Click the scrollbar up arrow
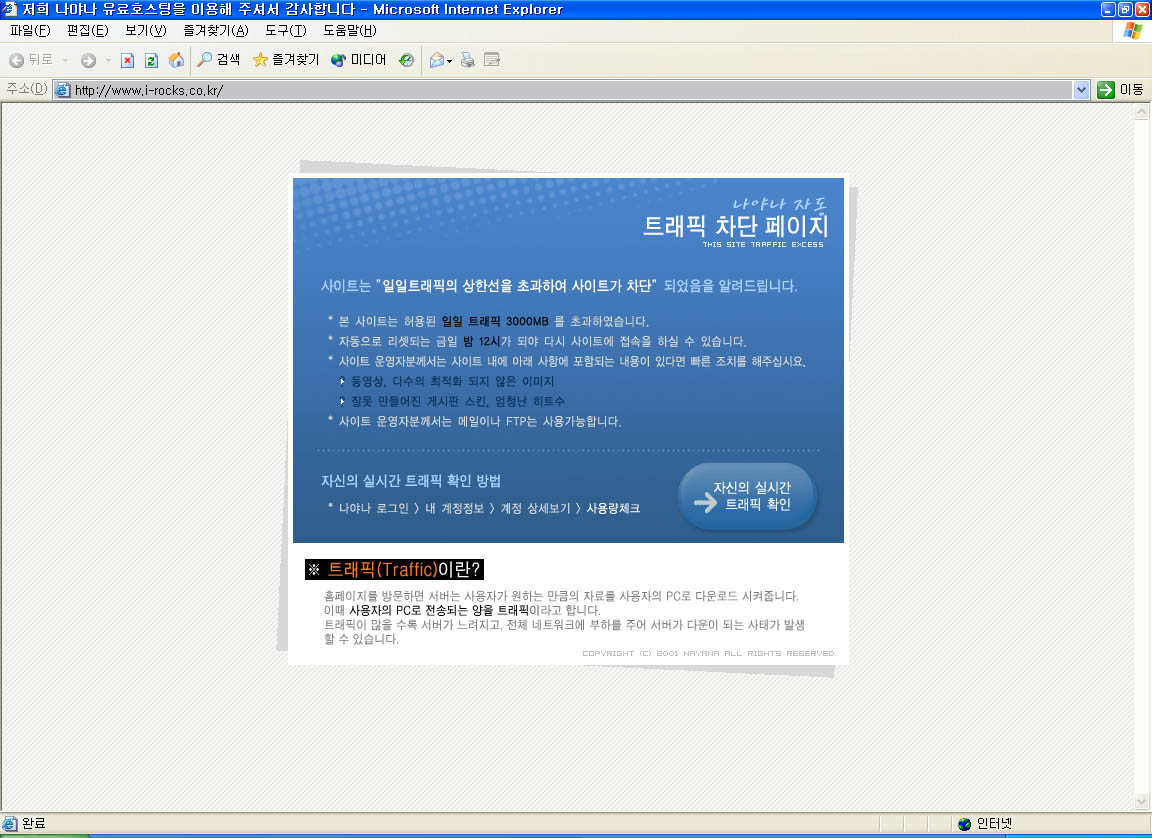 [x=1141, y=112]
